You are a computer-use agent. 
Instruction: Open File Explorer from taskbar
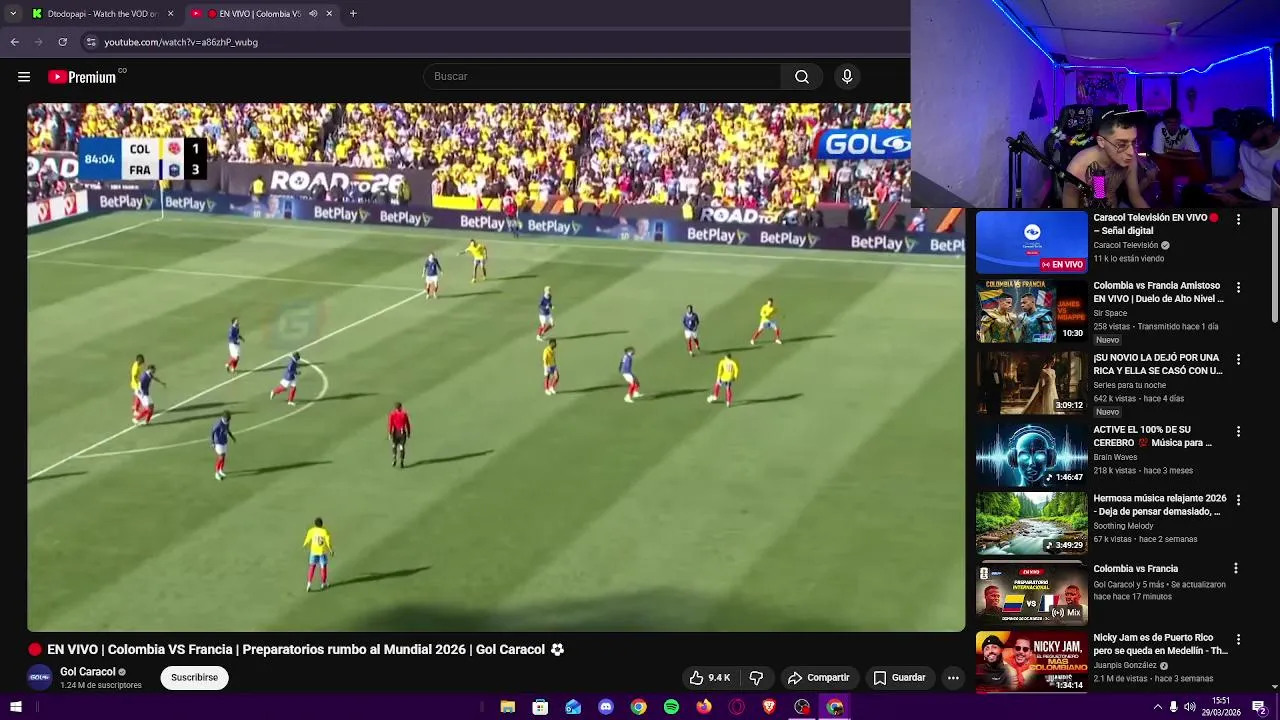[508, 707]
